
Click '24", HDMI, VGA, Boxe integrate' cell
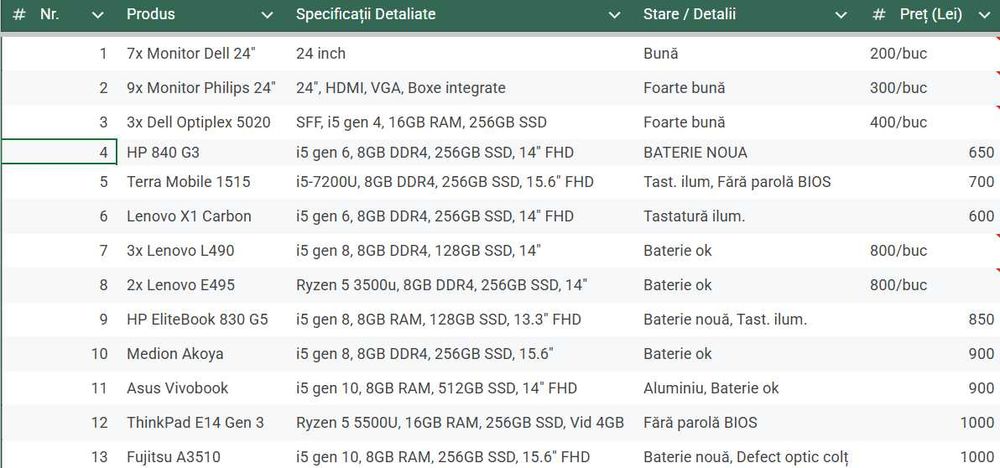(401, 88)
